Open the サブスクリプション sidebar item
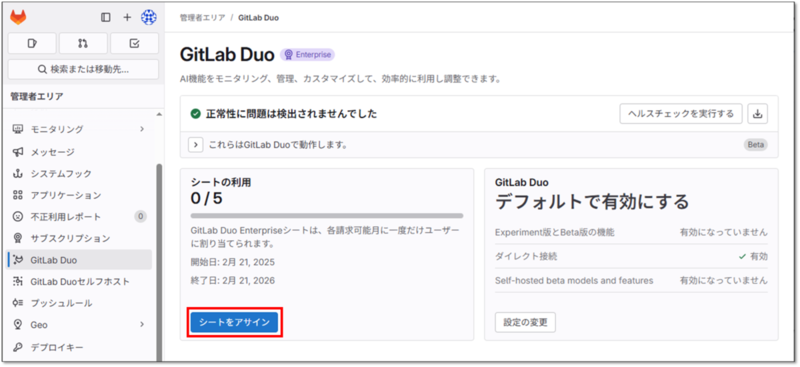800x367 pixels. (x=80, y=238)
